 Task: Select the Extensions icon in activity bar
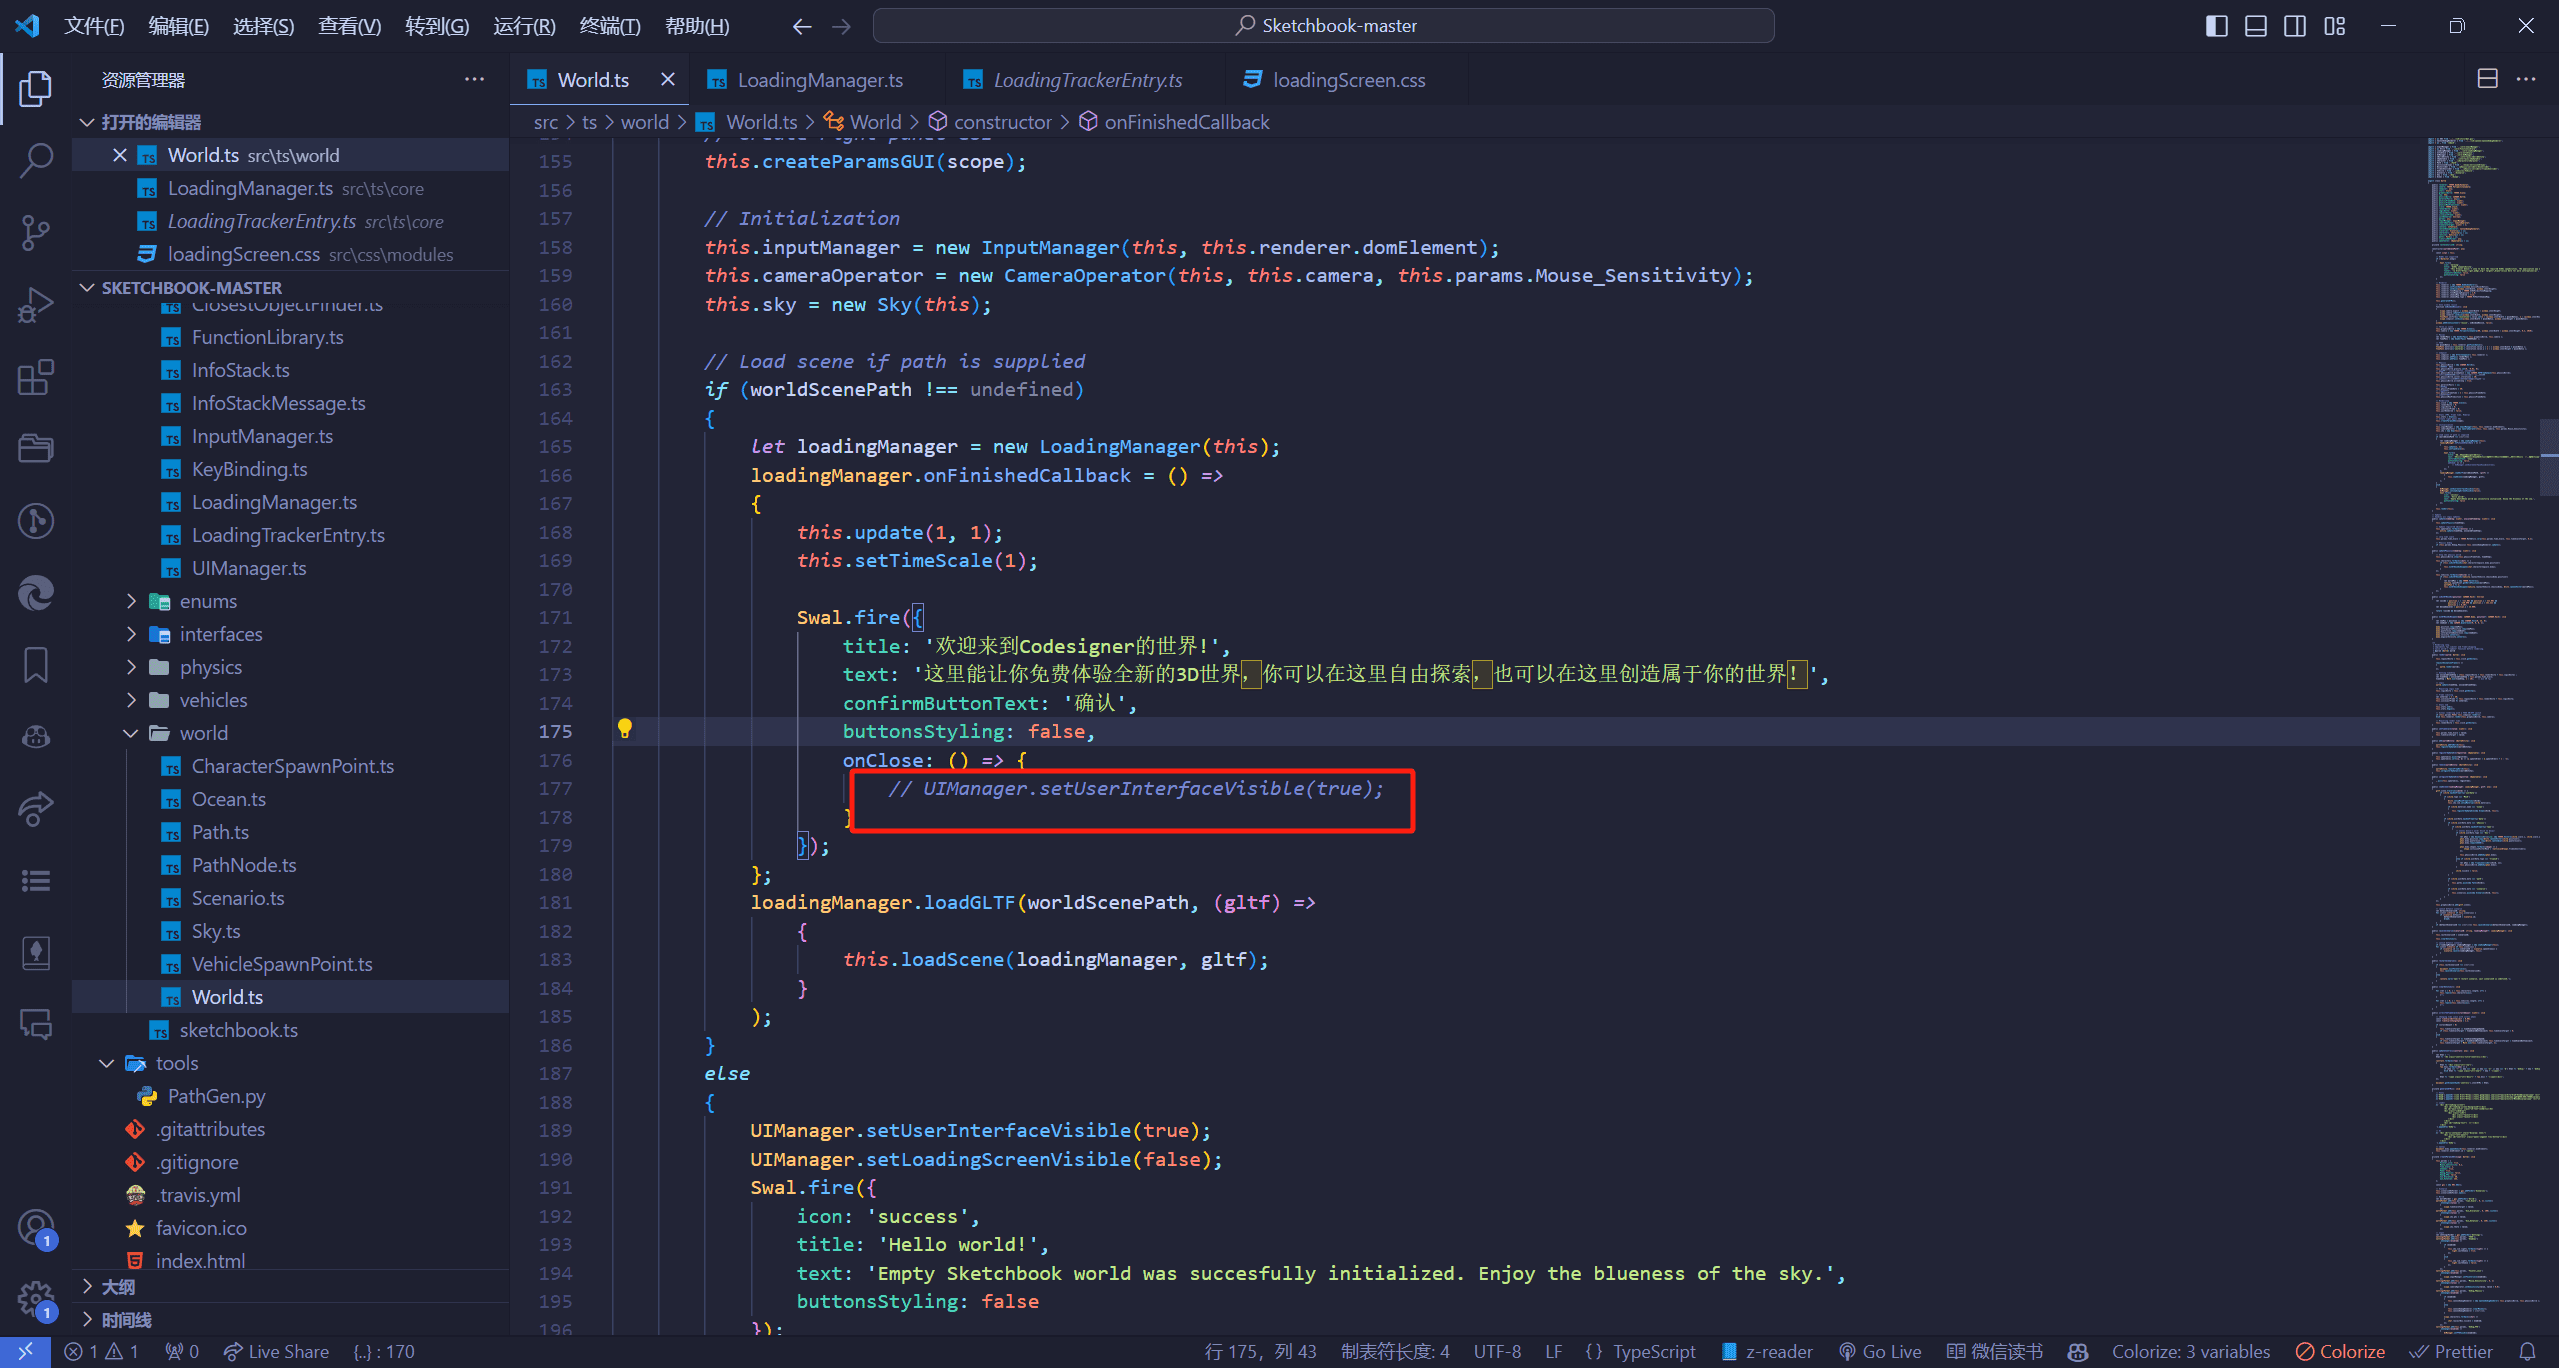pyautogui.click(x=37, y=378)
